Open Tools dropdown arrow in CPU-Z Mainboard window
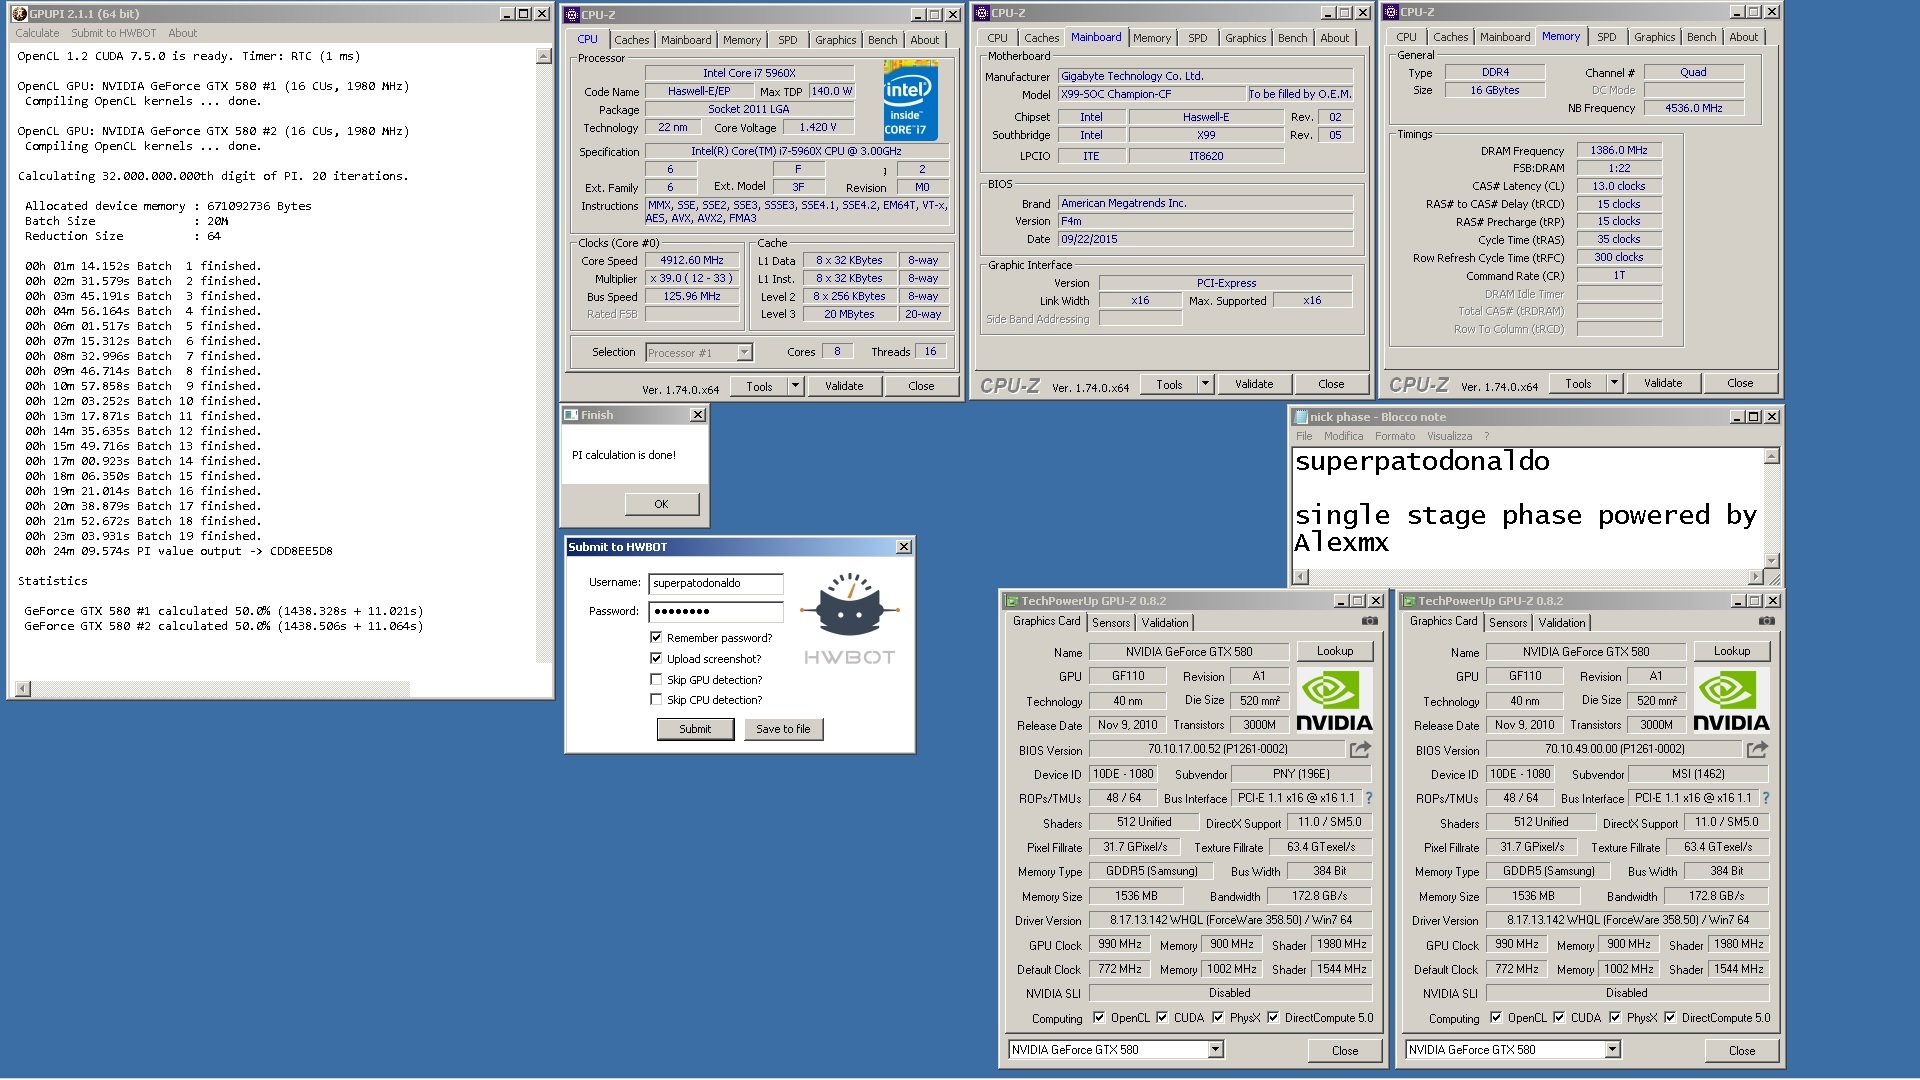 [1205, 384]
